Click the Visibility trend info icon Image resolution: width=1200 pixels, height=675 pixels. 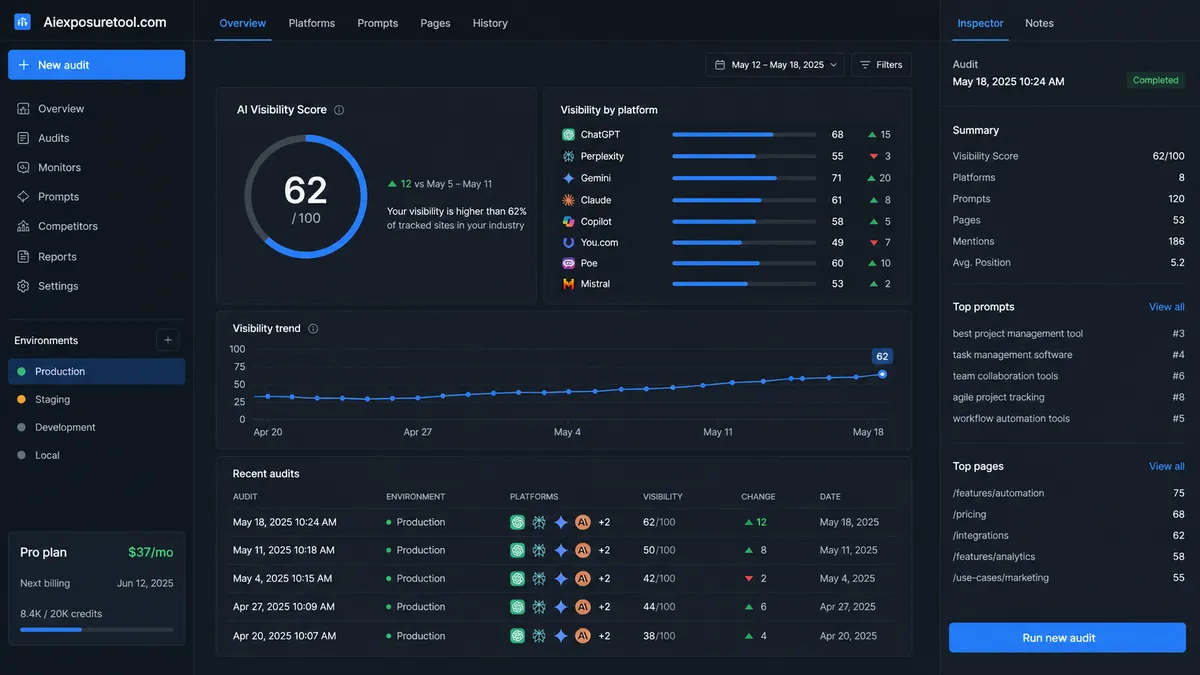313,329
